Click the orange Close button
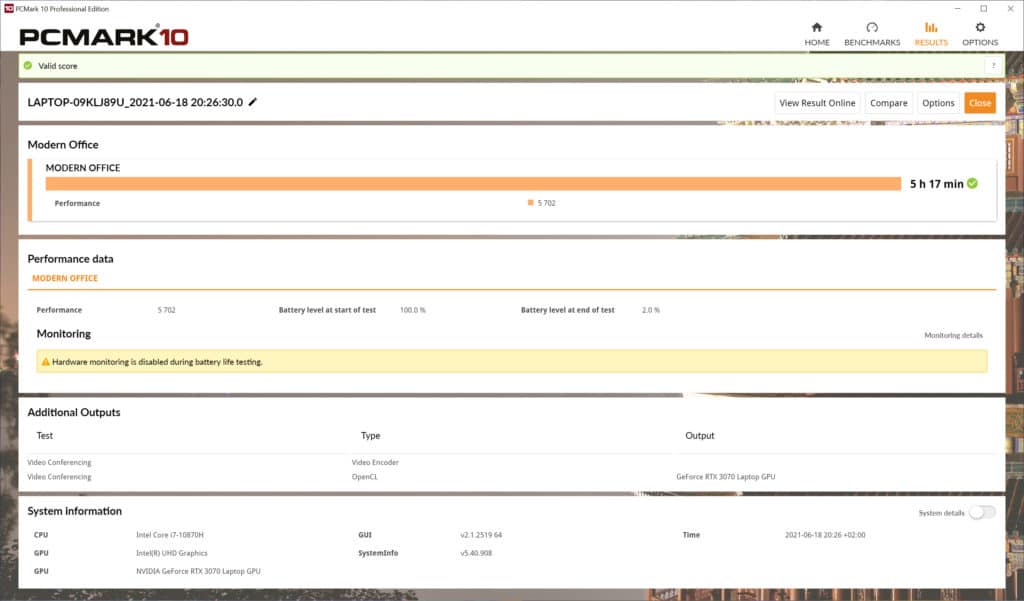1024x601 pixels. [980, 103]
